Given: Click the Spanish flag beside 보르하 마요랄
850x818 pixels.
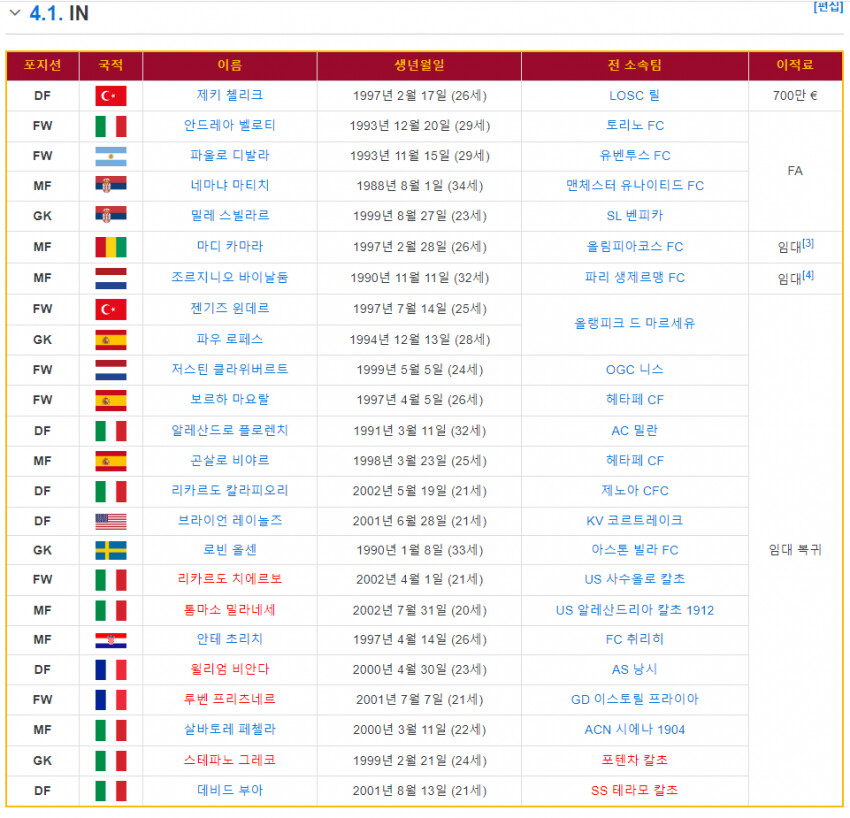Looking at the screenshot, I should point(111,400).
